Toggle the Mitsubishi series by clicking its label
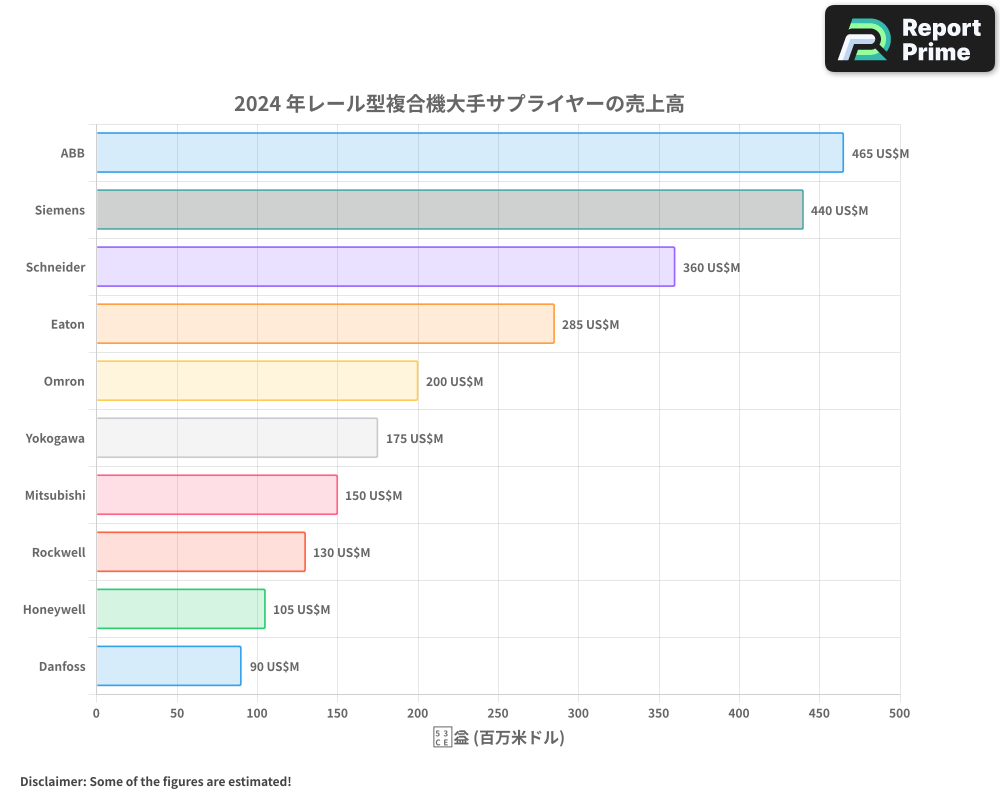This screenshot has height=800, width=1000. point(55,495)
